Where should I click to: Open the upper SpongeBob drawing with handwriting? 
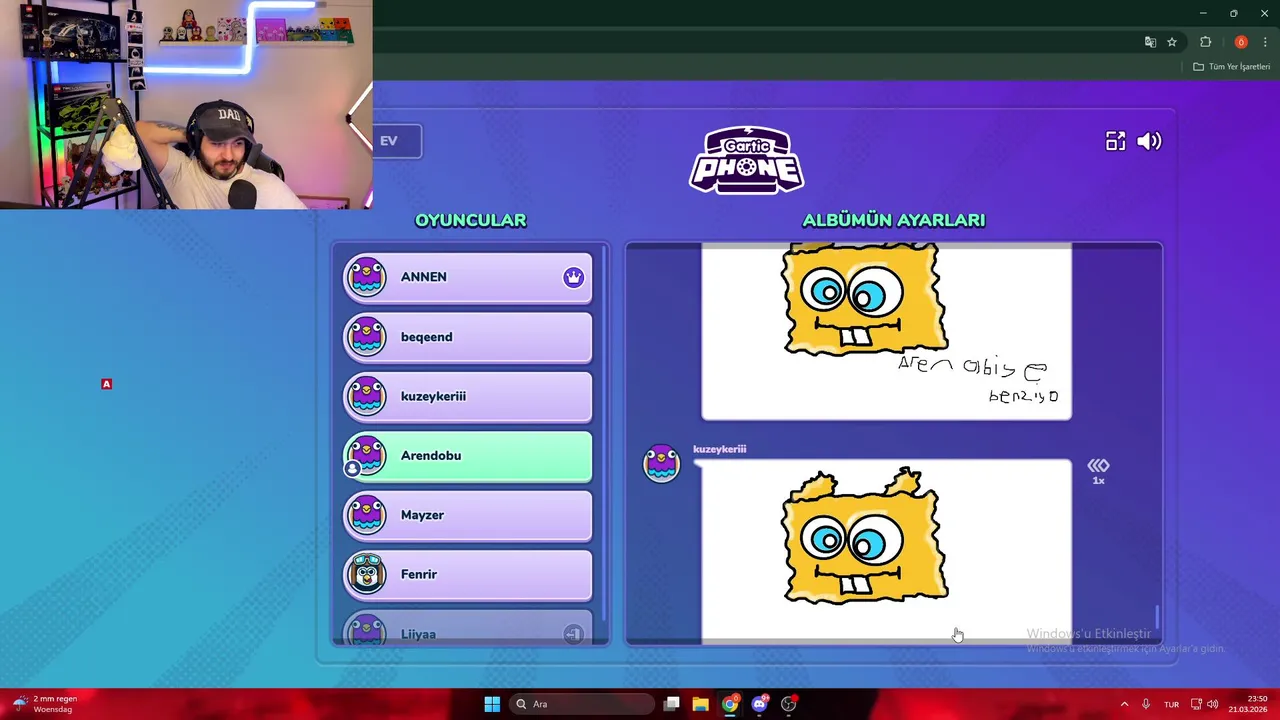[886, 331]
